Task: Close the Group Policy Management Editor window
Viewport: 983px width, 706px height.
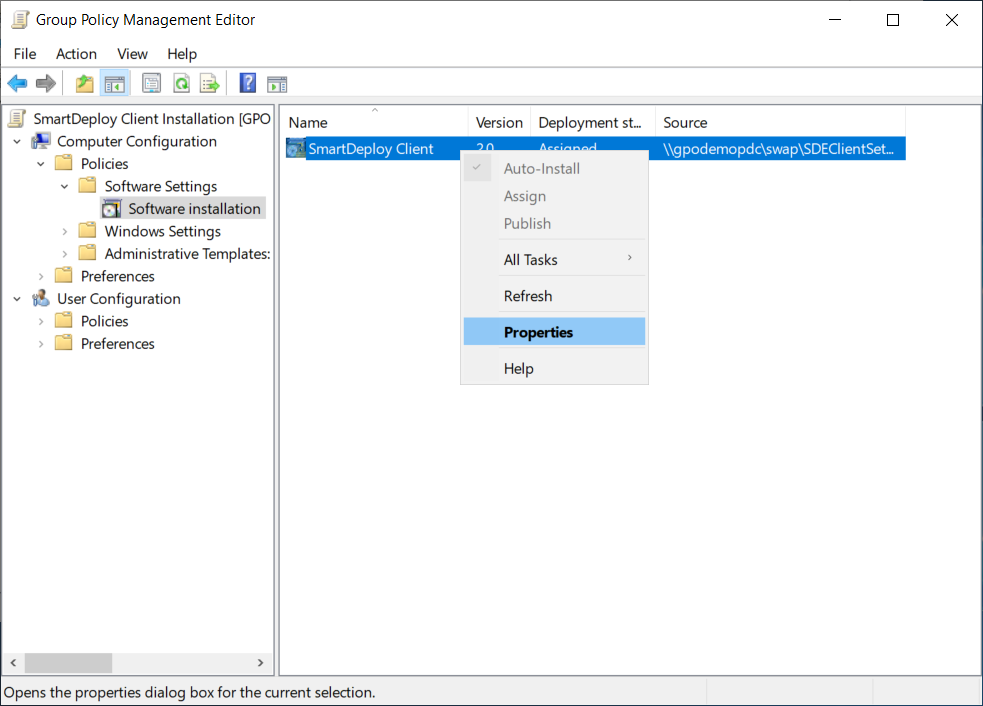Action: tap(952, 20)
